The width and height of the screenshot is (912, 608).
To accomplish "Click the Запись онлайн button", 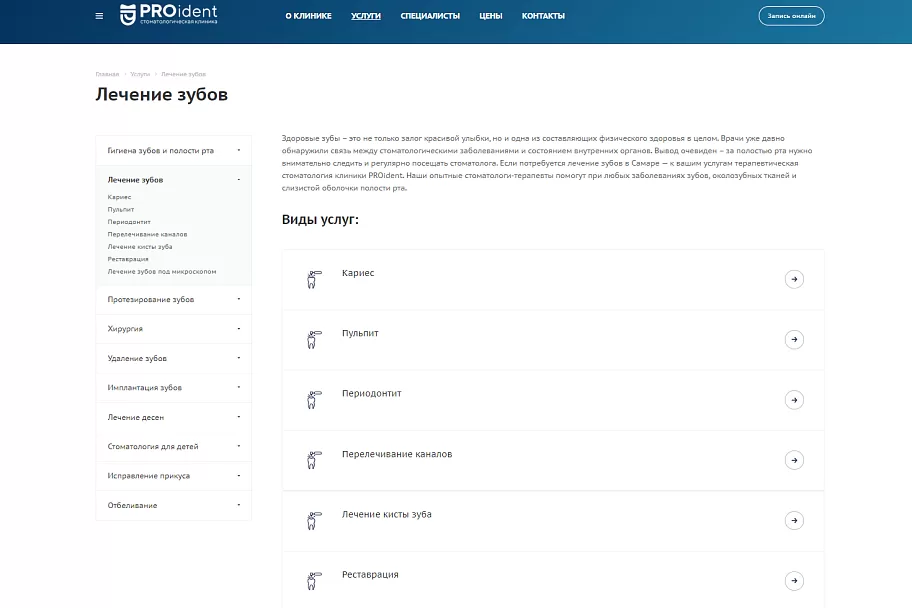I will coord(791,16).
